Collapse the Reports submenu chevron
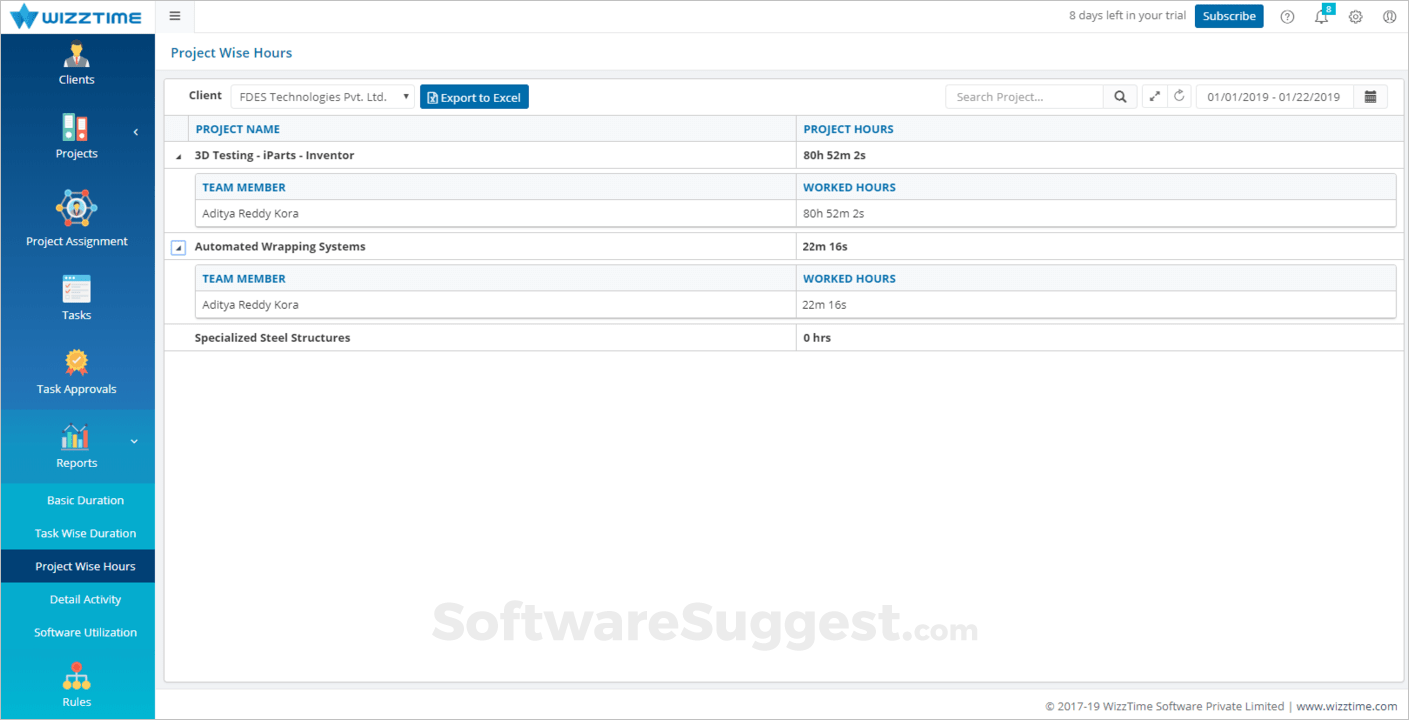 (135, 441)
